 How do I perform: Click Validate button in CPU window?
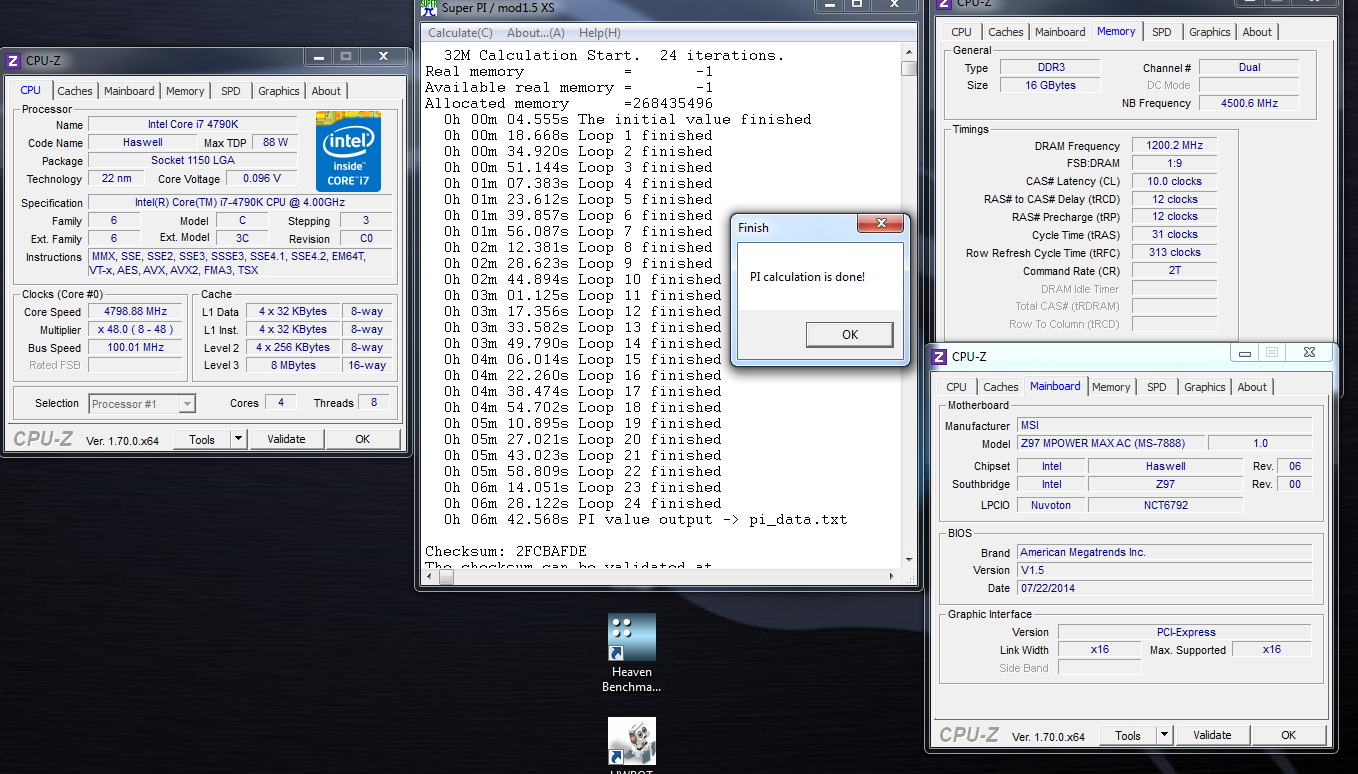point(286,439)
